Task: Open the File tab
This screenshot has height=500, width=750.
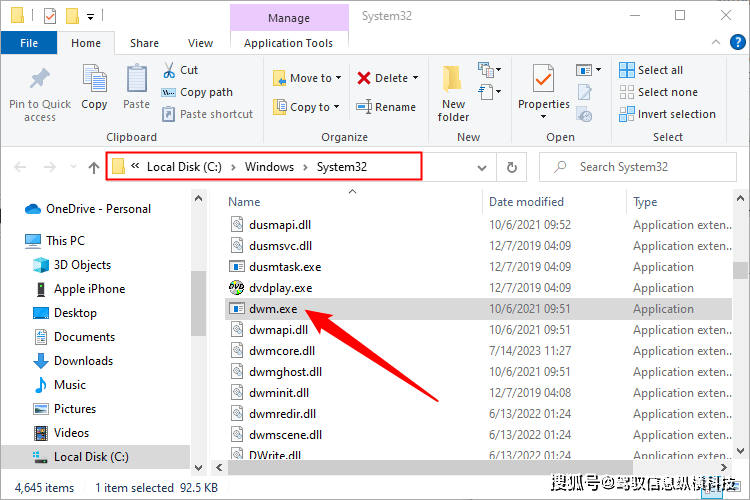Action: point(29,43)
